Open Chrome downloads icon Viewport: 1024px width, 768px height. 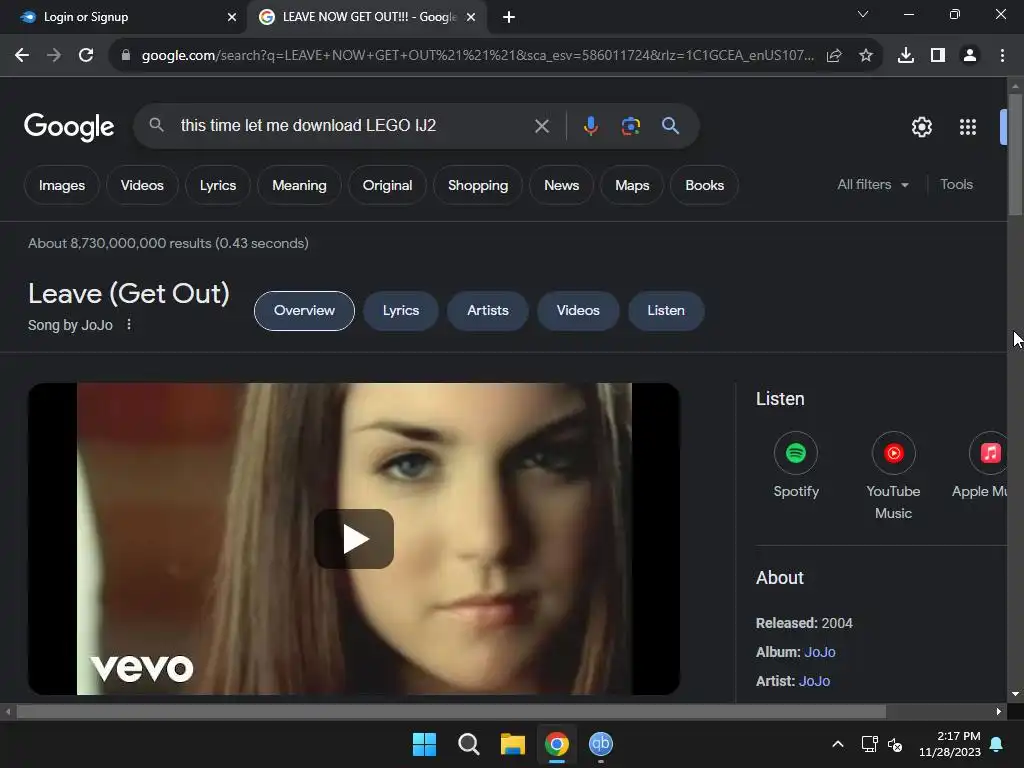tap(906, 56)
